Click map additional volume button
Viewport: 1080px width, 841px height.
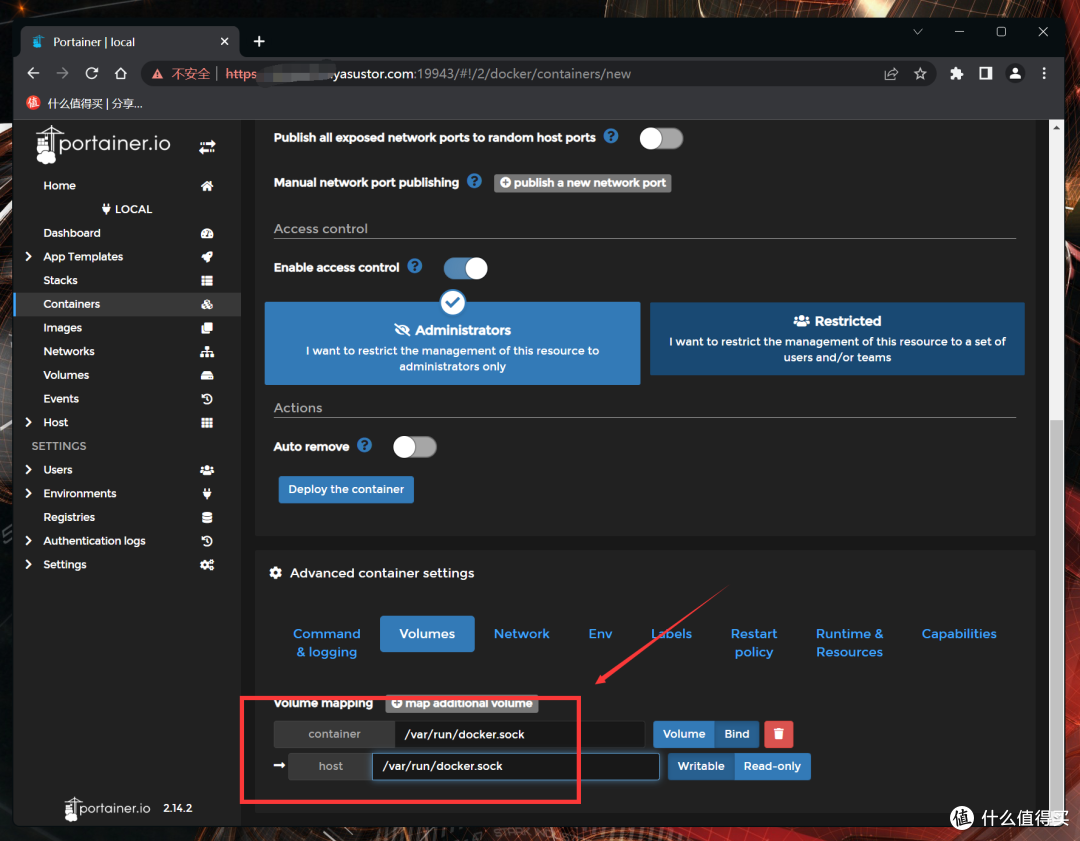[462, 703]
